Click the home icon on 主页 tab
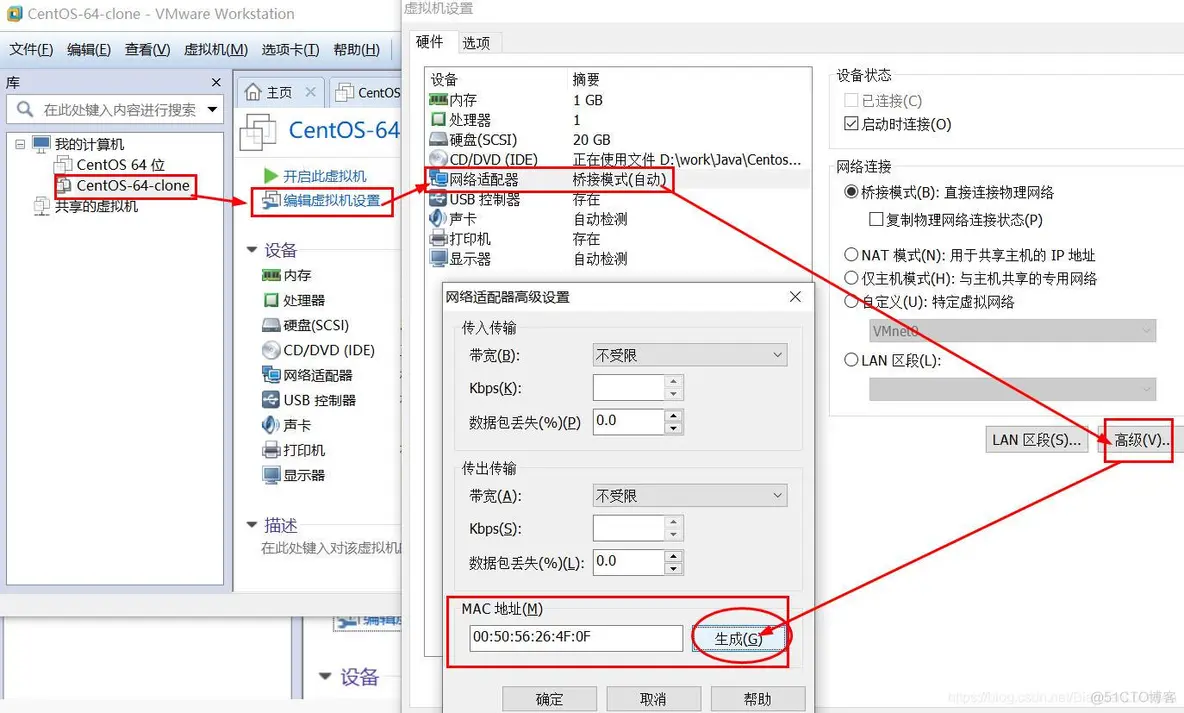 [x=254, y=92]
